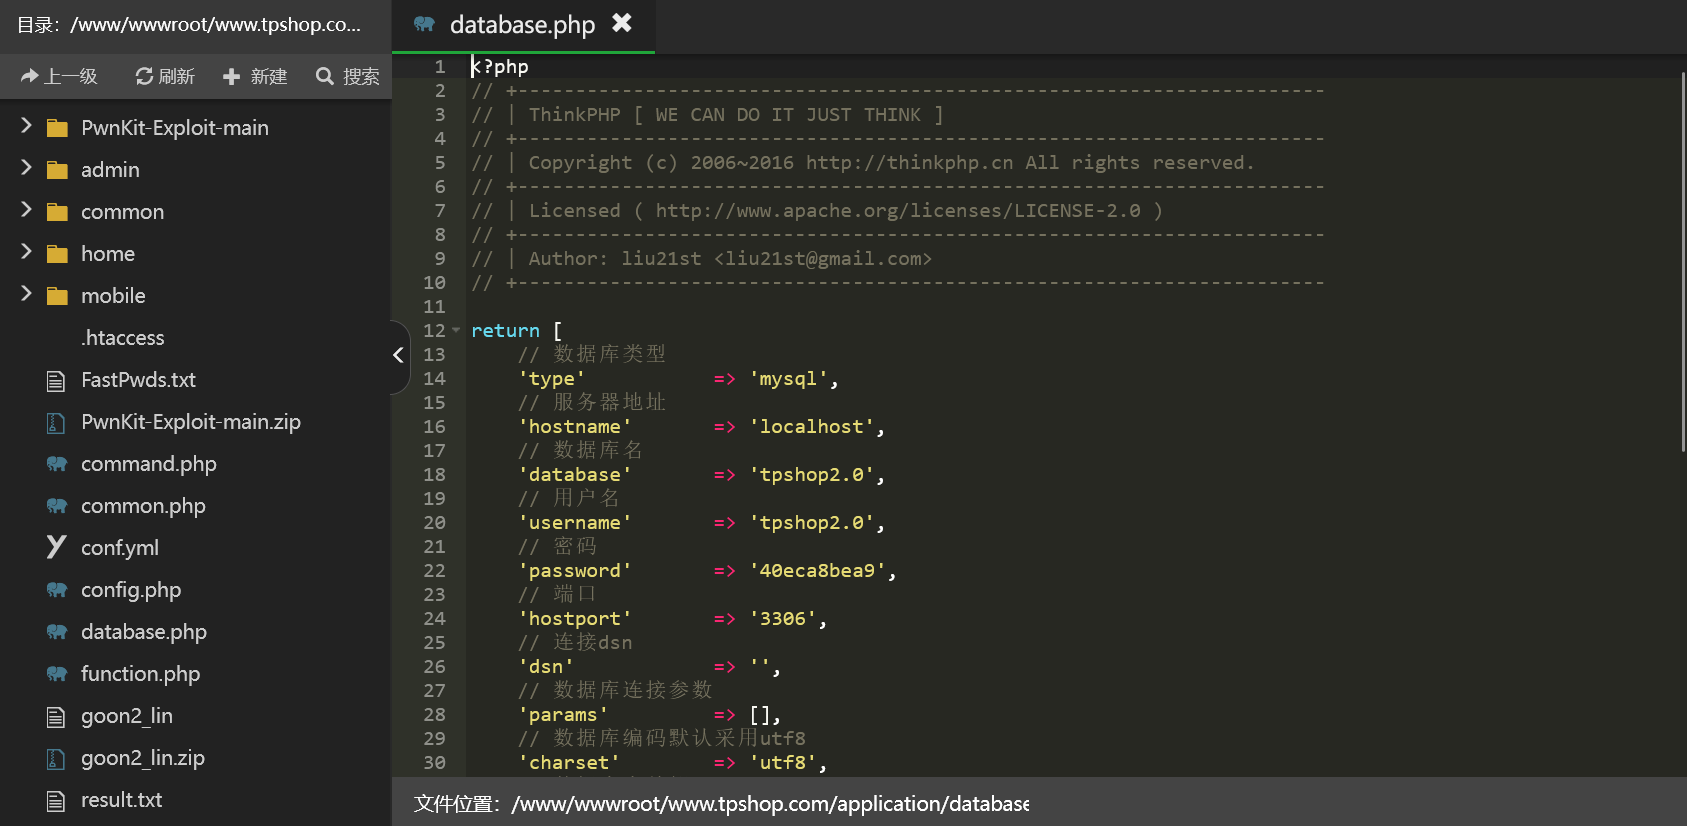Select goon2_lin.zip file name
Viewport: 1687px width, 826px height.
[x=143, y=758]
